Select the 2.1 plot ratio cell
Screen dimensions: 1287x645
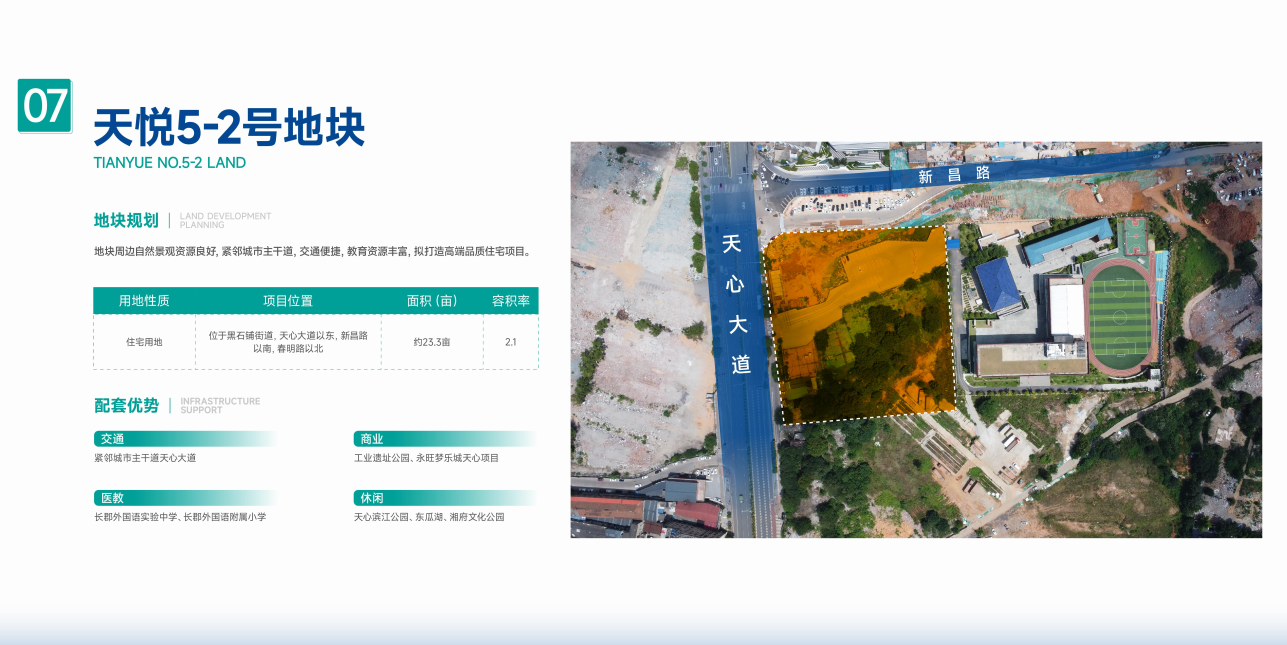pyautogui.click(x=510, y=342)
